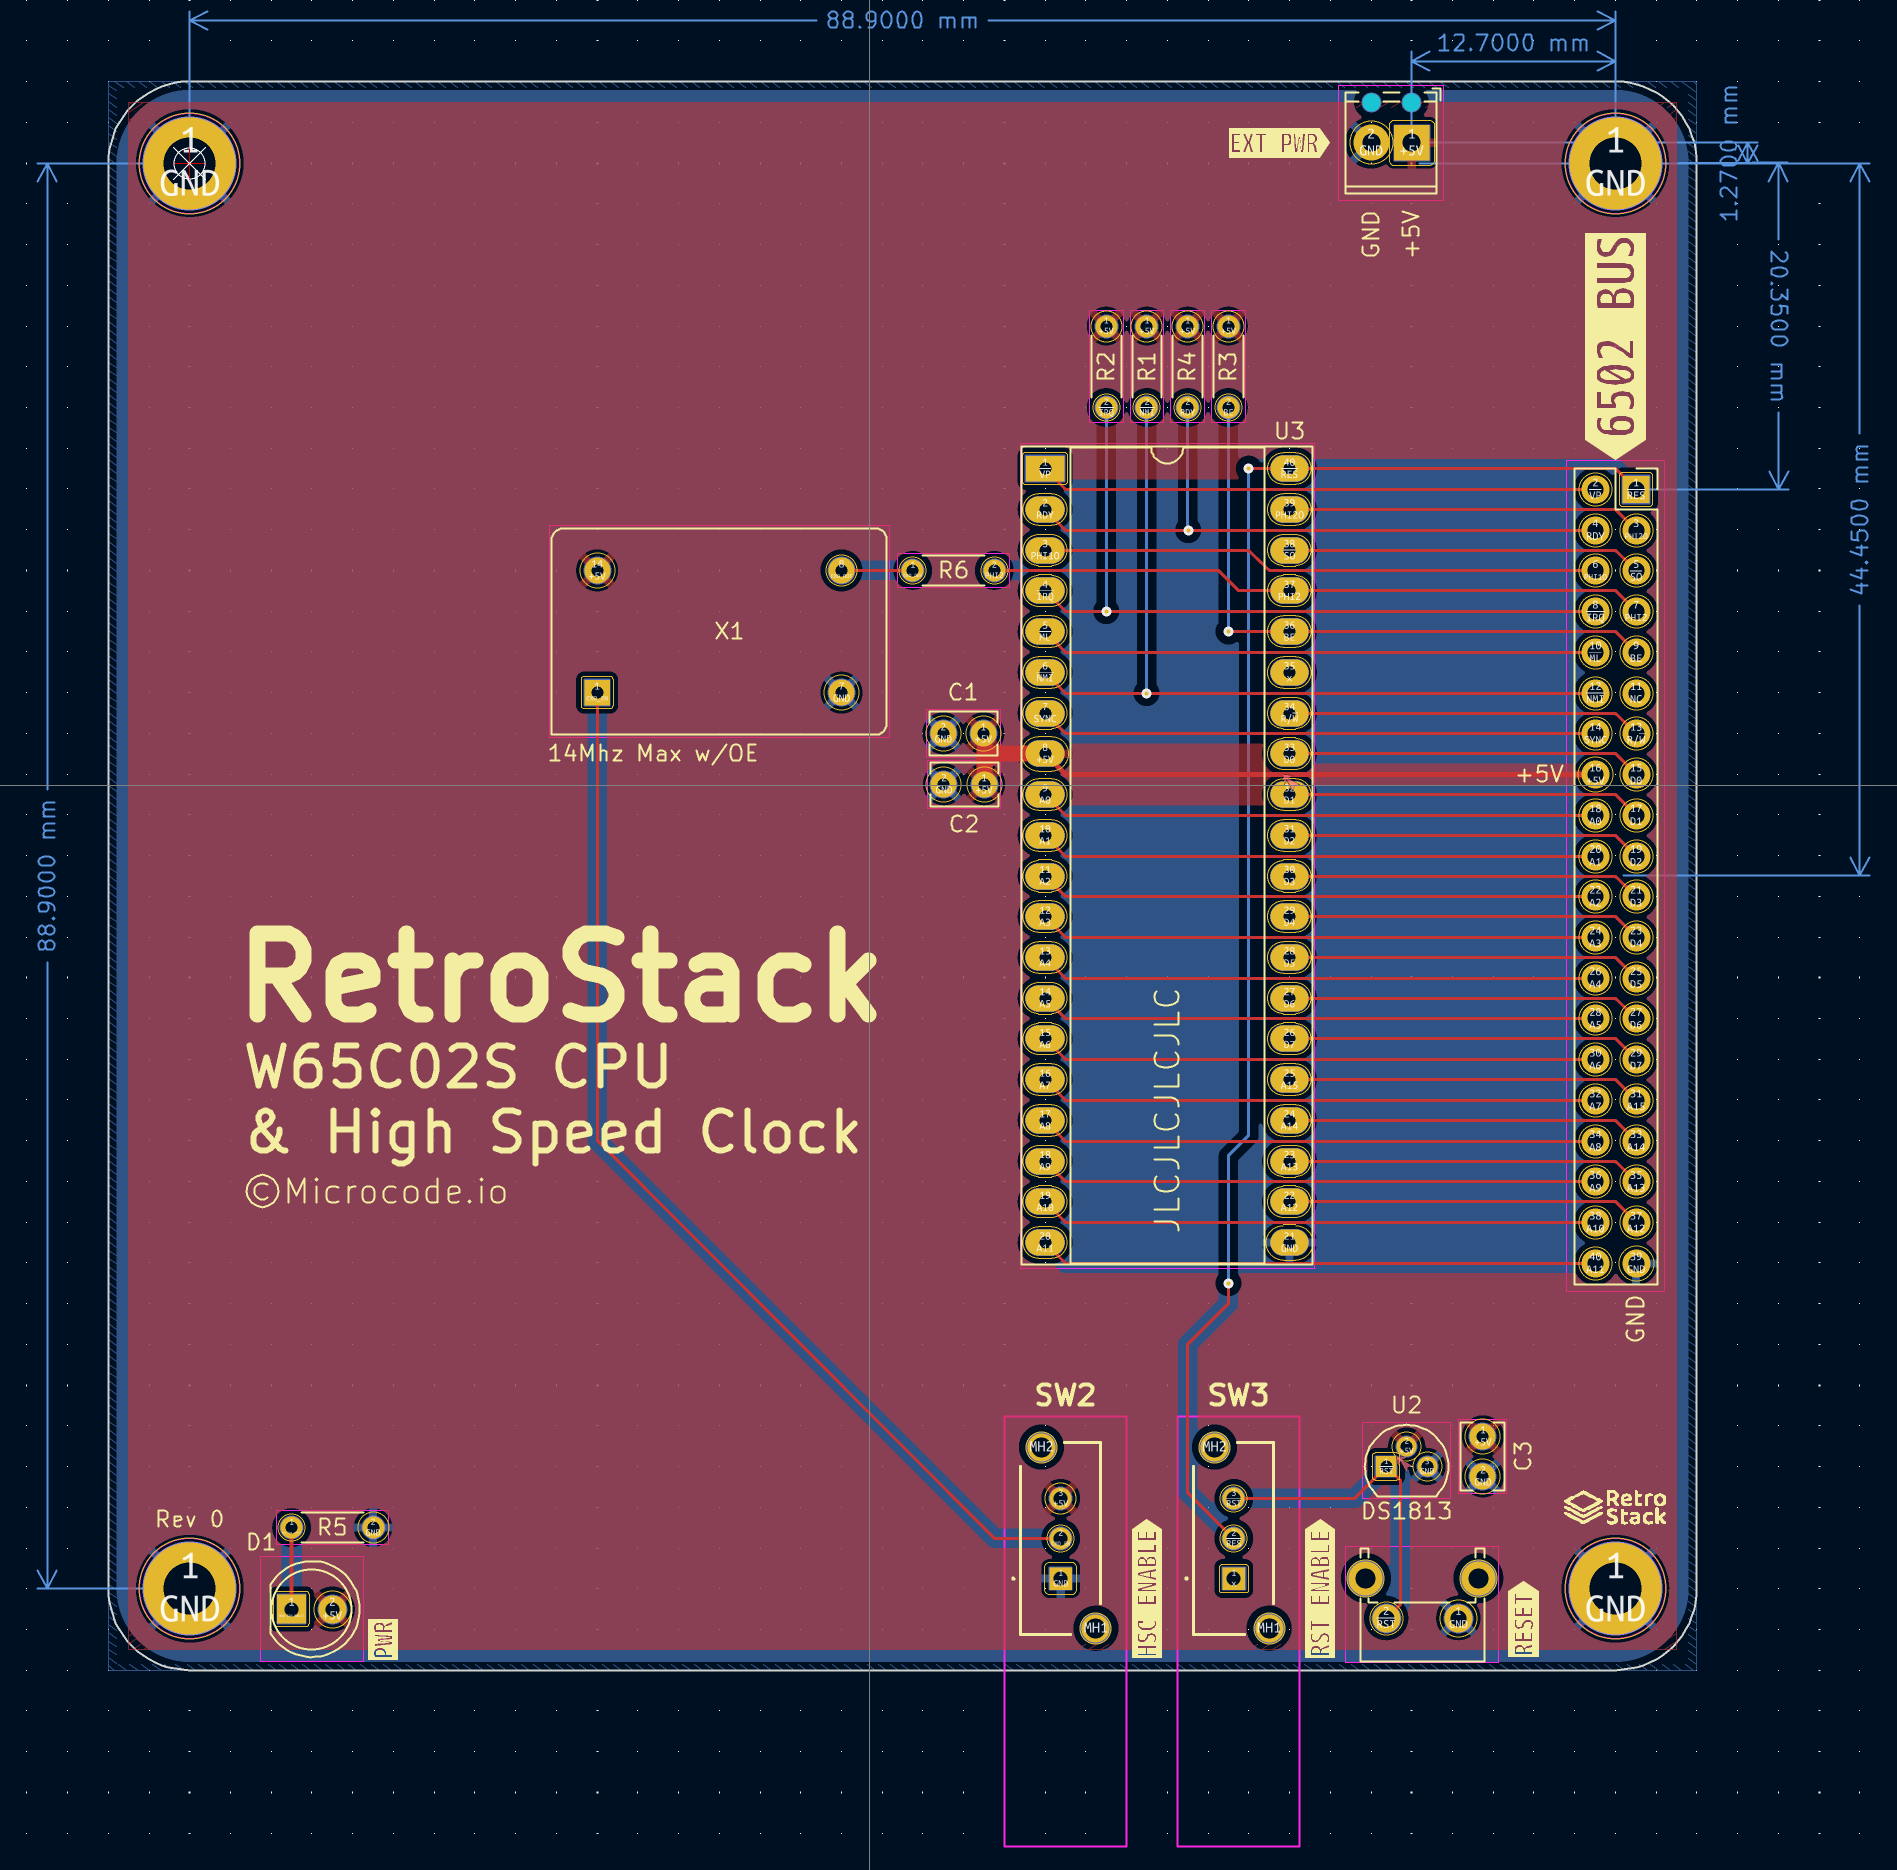
Task: Select resistor R1 label
Action: (x=1146, y=366)
